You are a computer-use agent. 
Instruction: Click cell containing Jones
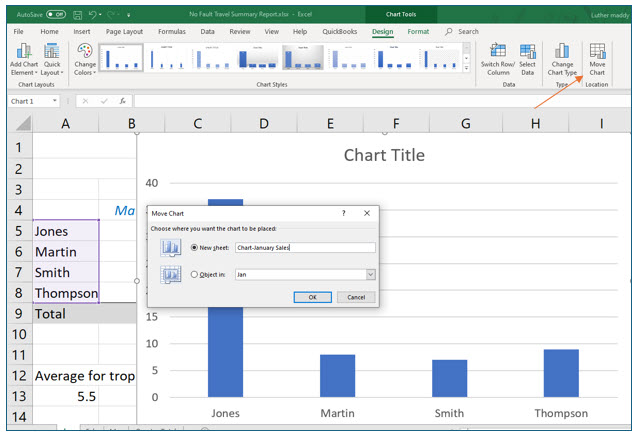click(x=66, y=231)
